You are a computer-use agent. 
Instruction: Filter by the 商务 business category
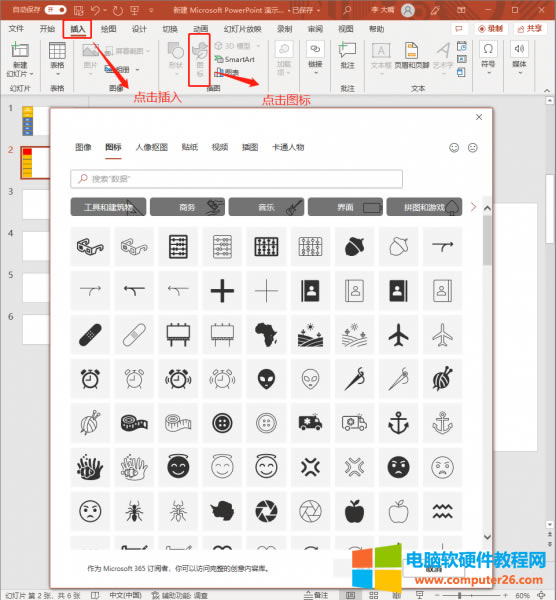tap(188, 207)
